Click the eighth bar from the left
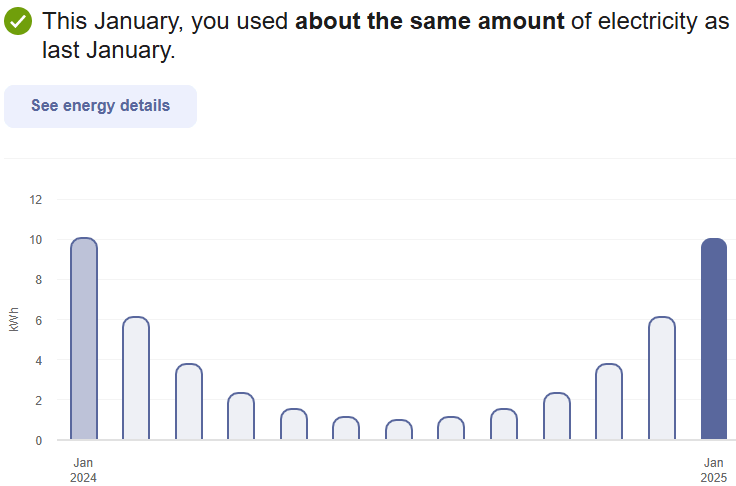 [451, 429]
